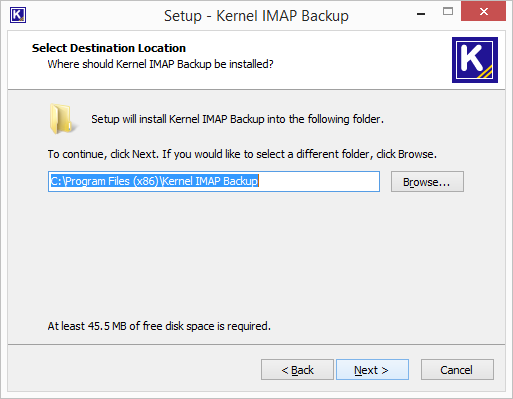
Task: Close the Kernel IMAP Backup setup window
Action: coord(483,11)
